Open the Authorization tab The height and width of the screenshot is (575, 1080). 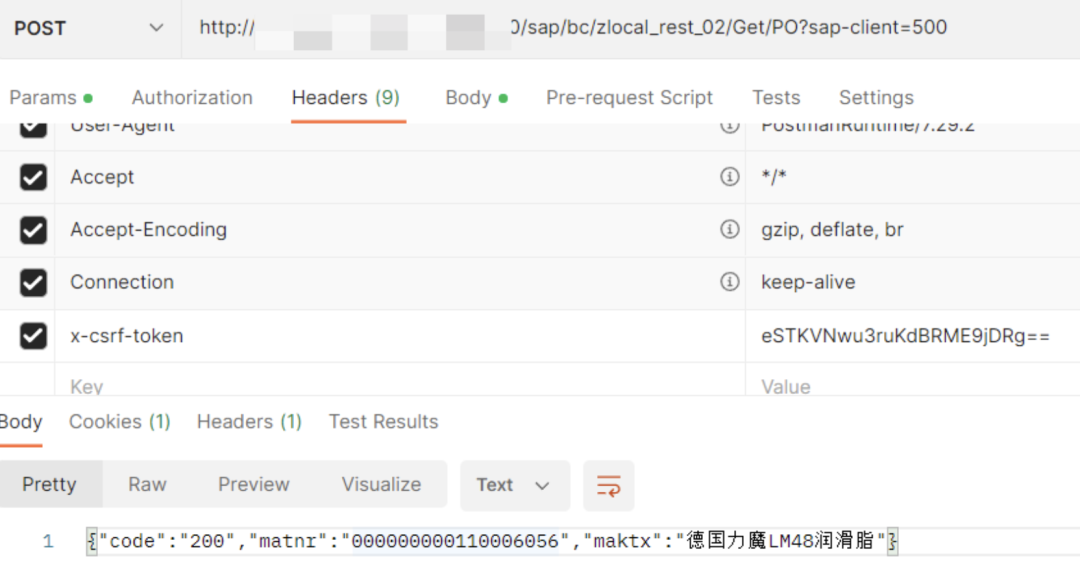192,98
